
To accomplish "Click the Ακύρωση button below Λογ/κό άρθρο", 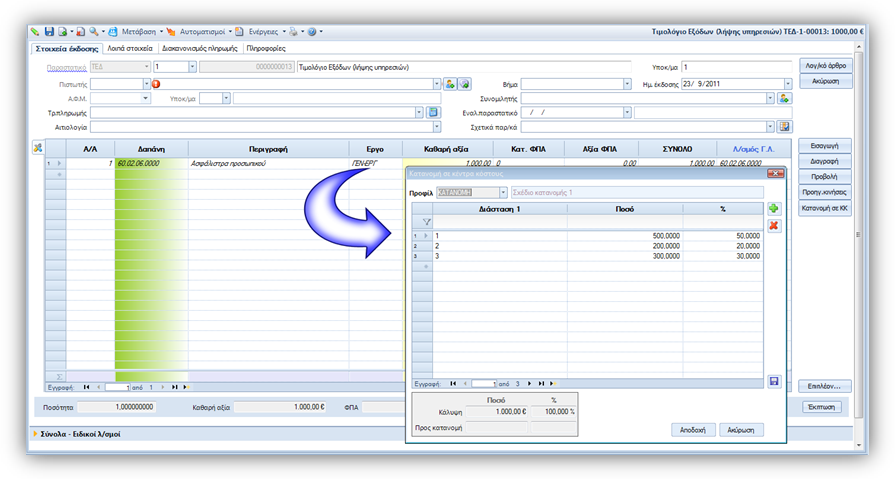I will 825,81.
